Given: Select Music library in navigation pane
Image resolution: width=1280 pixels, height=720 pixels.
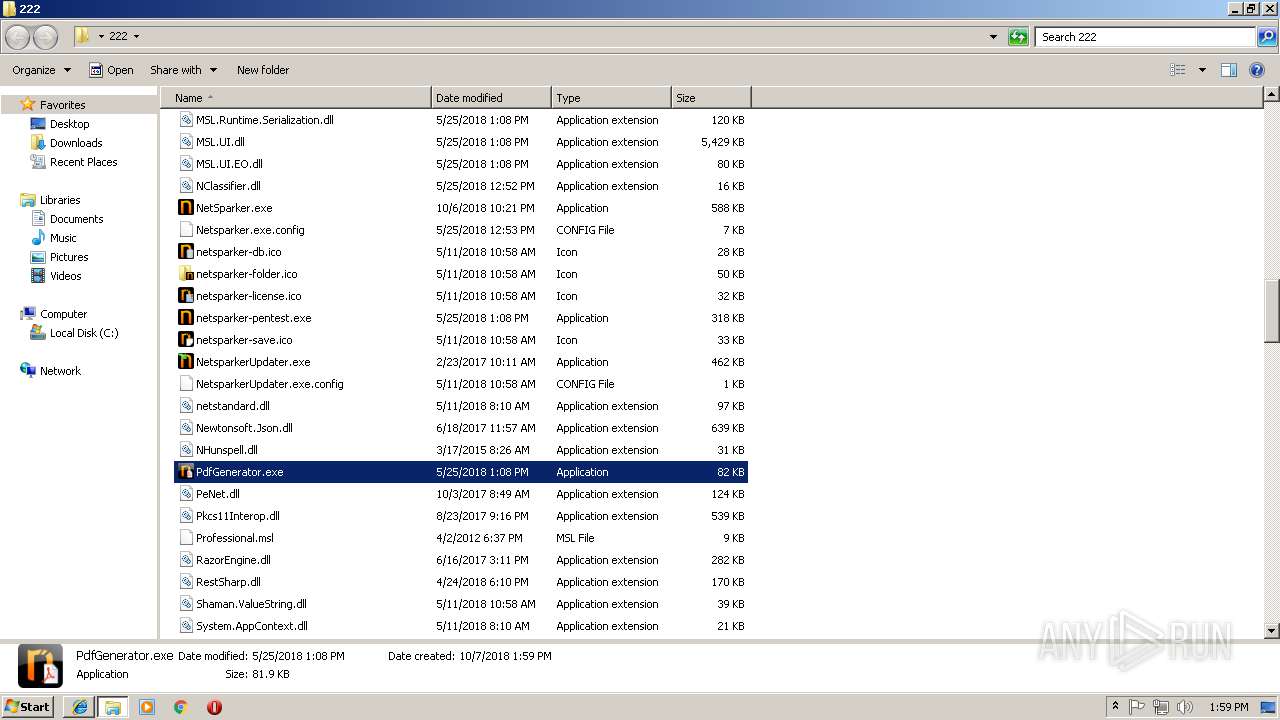Looking at the screenshot, I should [x=63, y=238].
